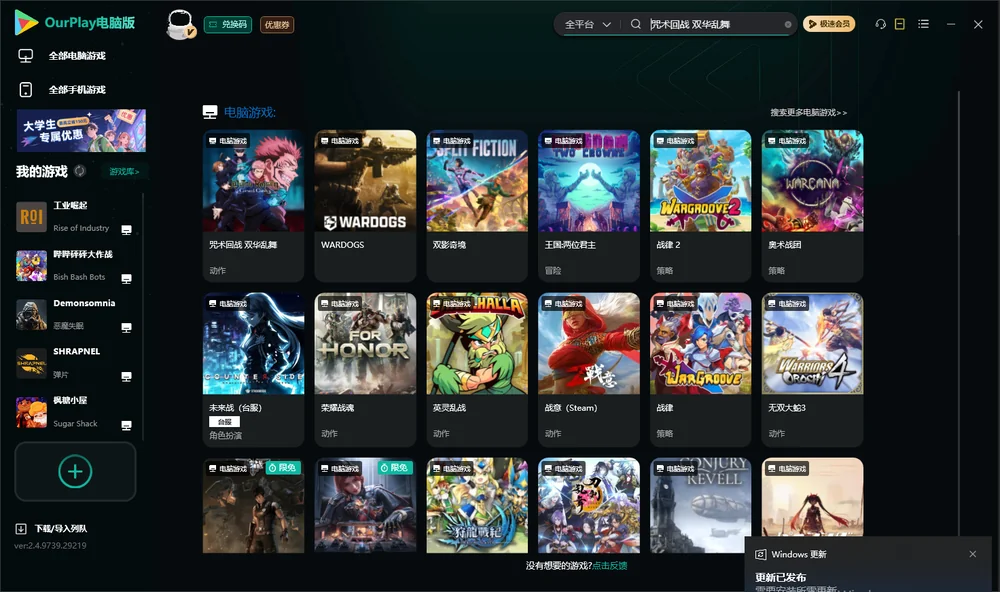Click the search magnifier icon
The width and height of the screenshot is (1000, 592).
coord(635,24)
